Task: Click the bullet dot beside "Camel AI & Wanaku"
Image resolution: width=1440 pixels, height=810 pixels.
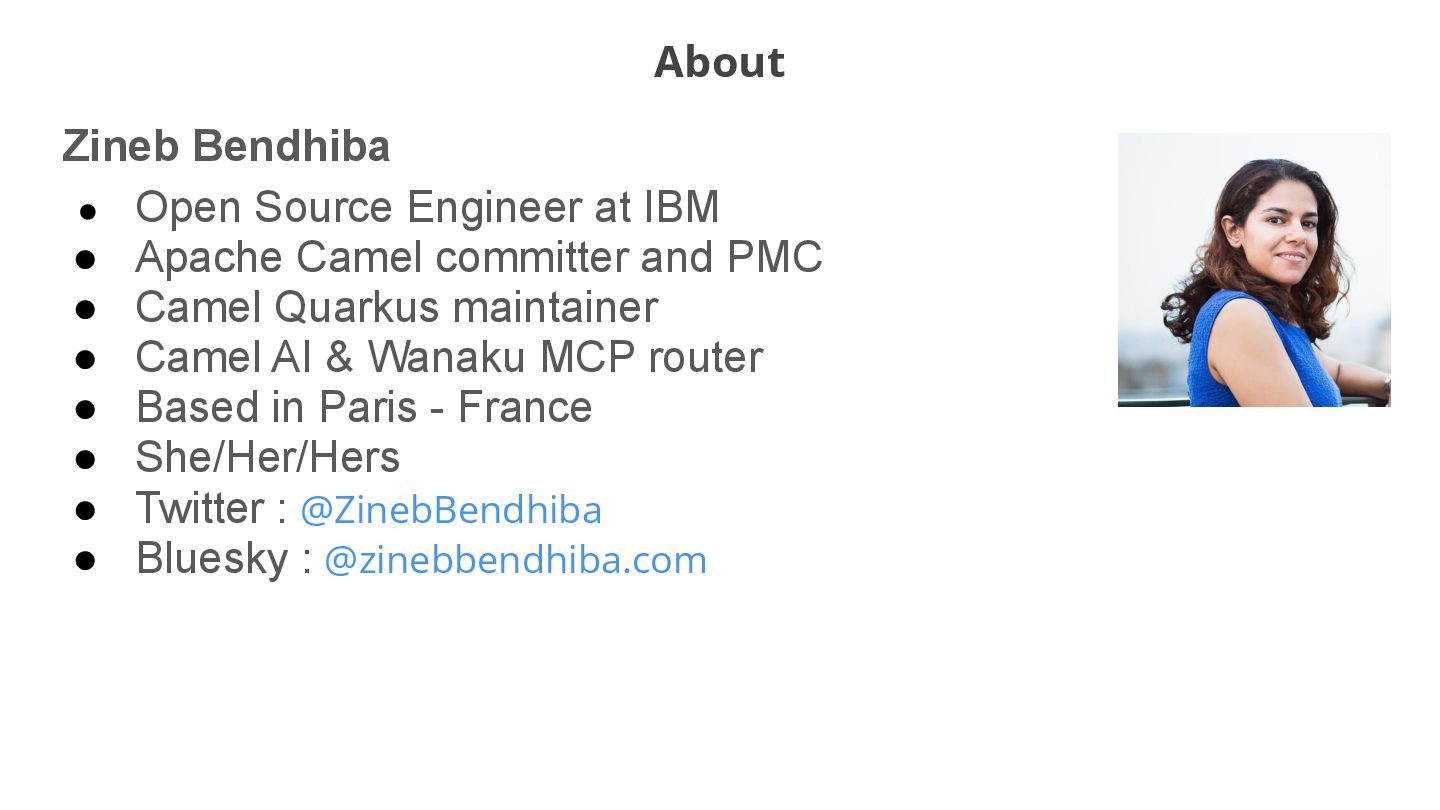Action: [85, 359]
